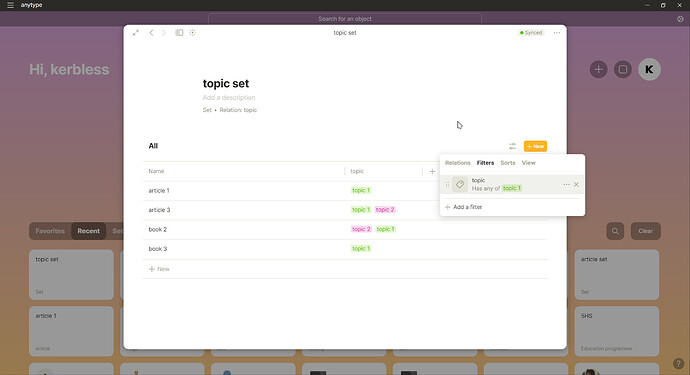The width and height of the screenshot is (690, 375).
Task: Select the topic 1 tag in filter
Action: [512, 188]
